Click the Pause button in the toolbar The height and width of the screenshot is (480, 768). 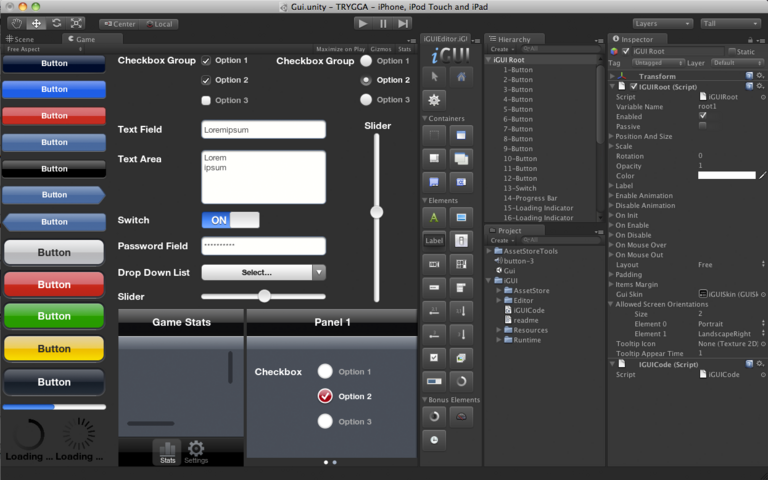[383, 23]
